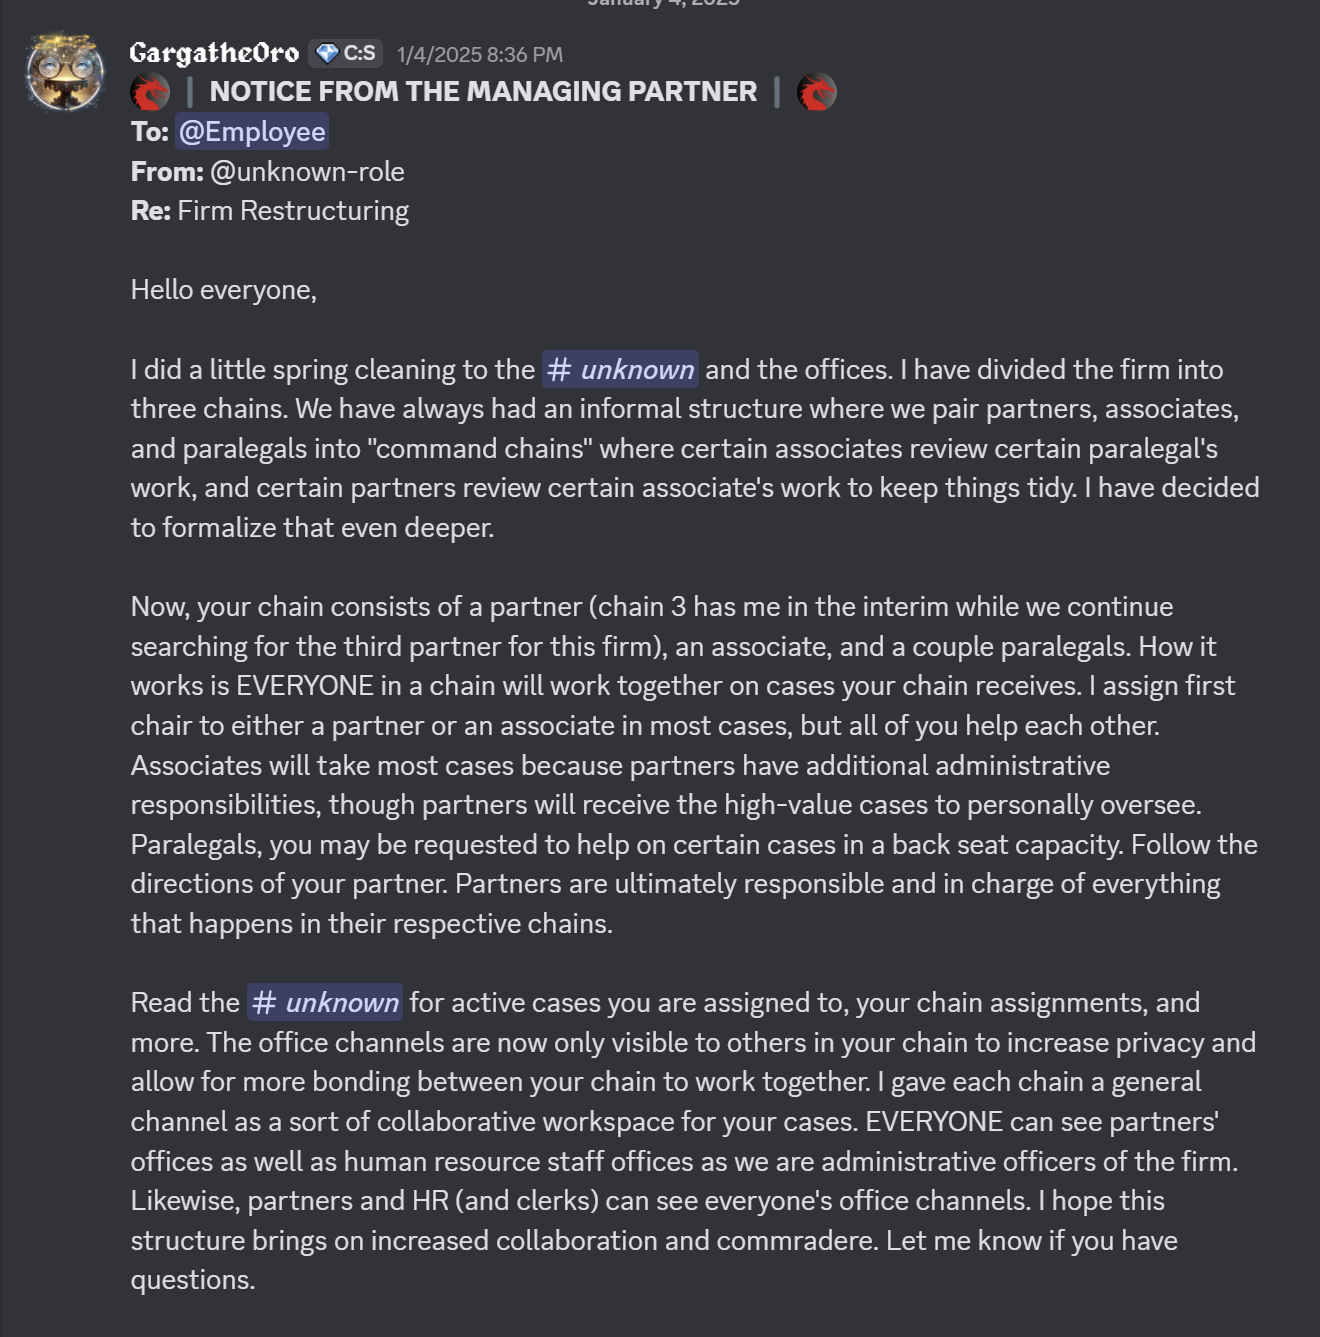Click the bold "From:" label
Screen dimensions: 1320x1337
pyautogui.click(x=167, y=172)
